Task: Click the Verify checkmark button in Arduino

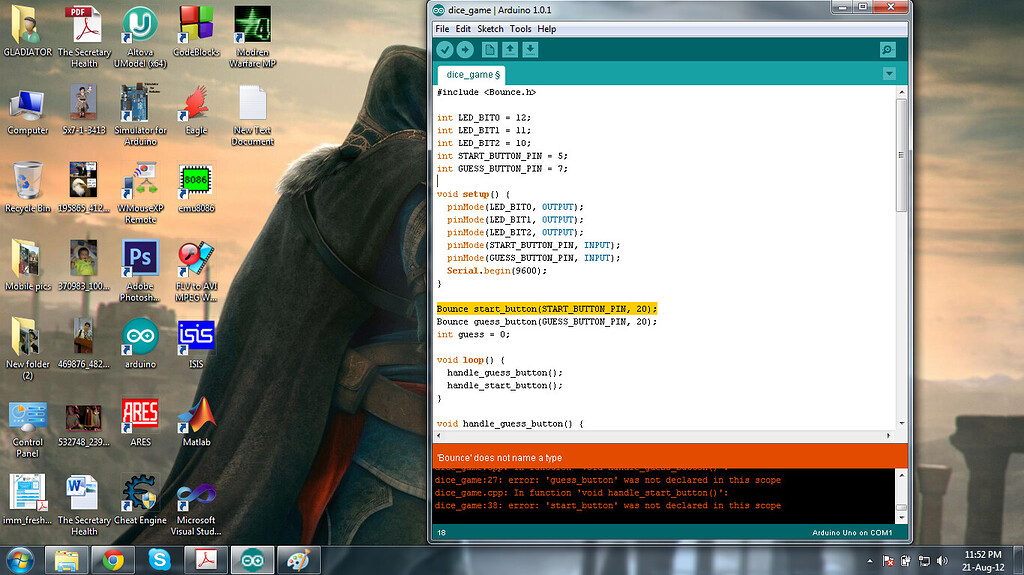Action: 444,50
